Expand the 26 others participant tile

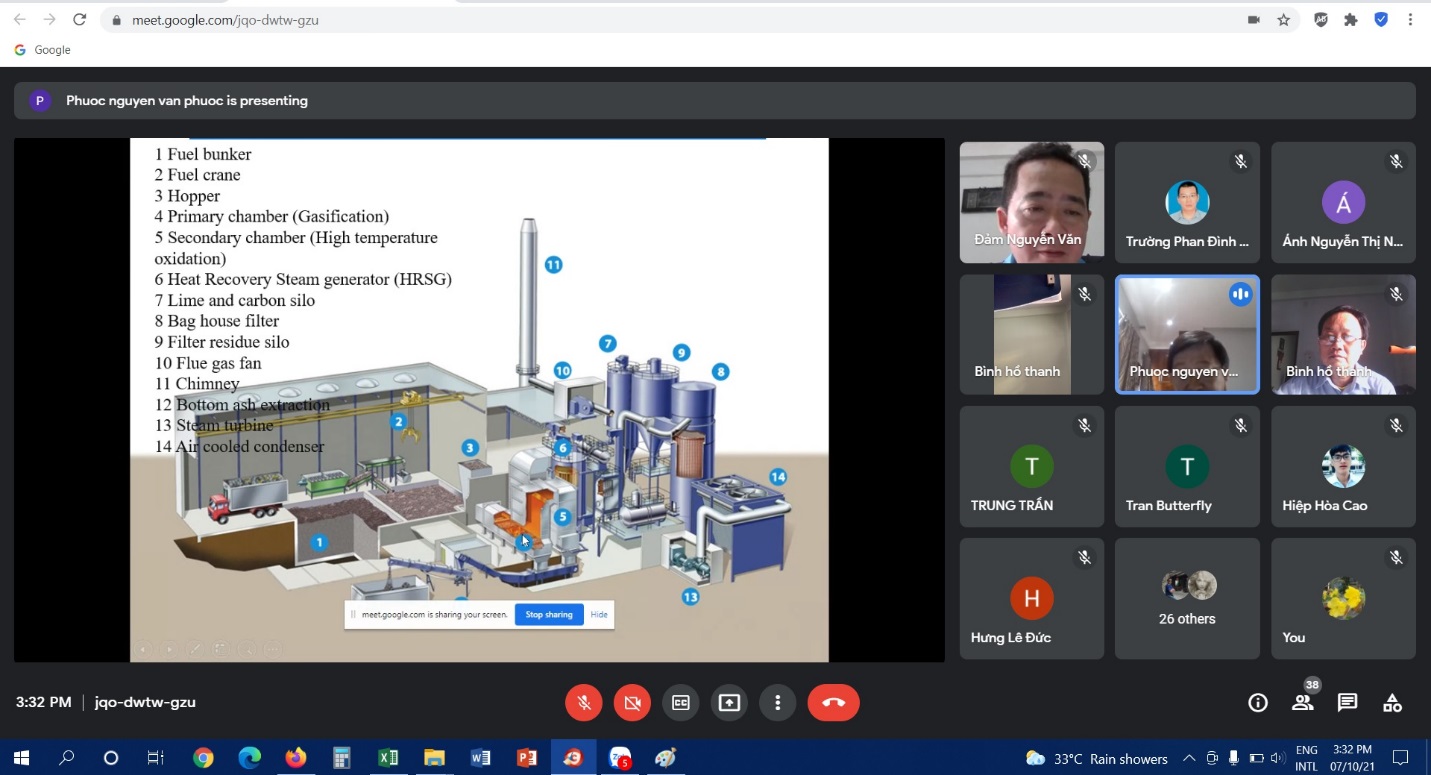point(1187,598)
